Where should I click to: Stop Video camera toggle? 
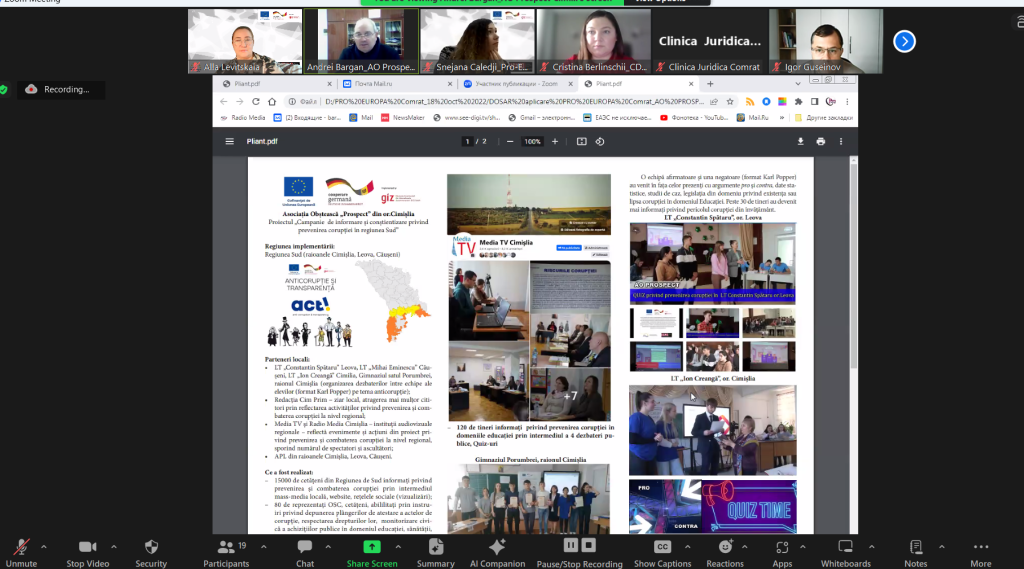tap(88, 553)
